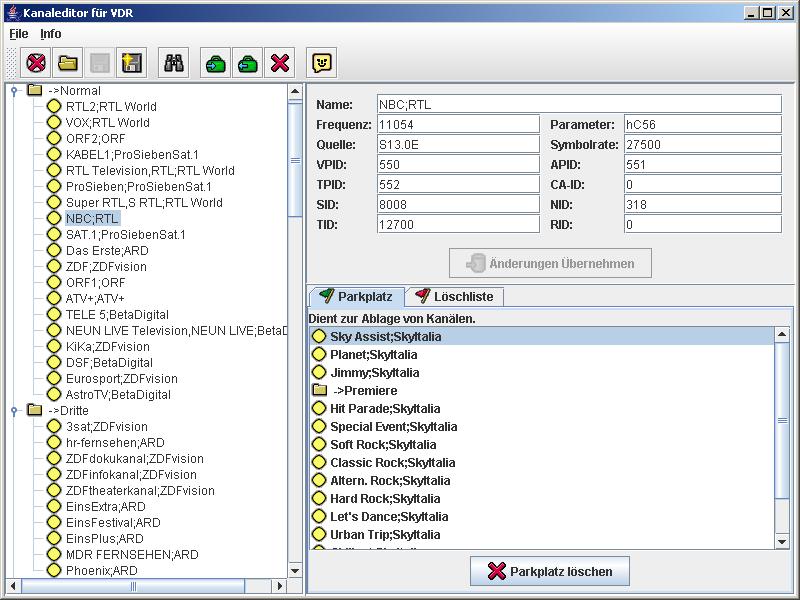Open search with the binoculars icon
The image size is (800, 600).
(175, 63)
